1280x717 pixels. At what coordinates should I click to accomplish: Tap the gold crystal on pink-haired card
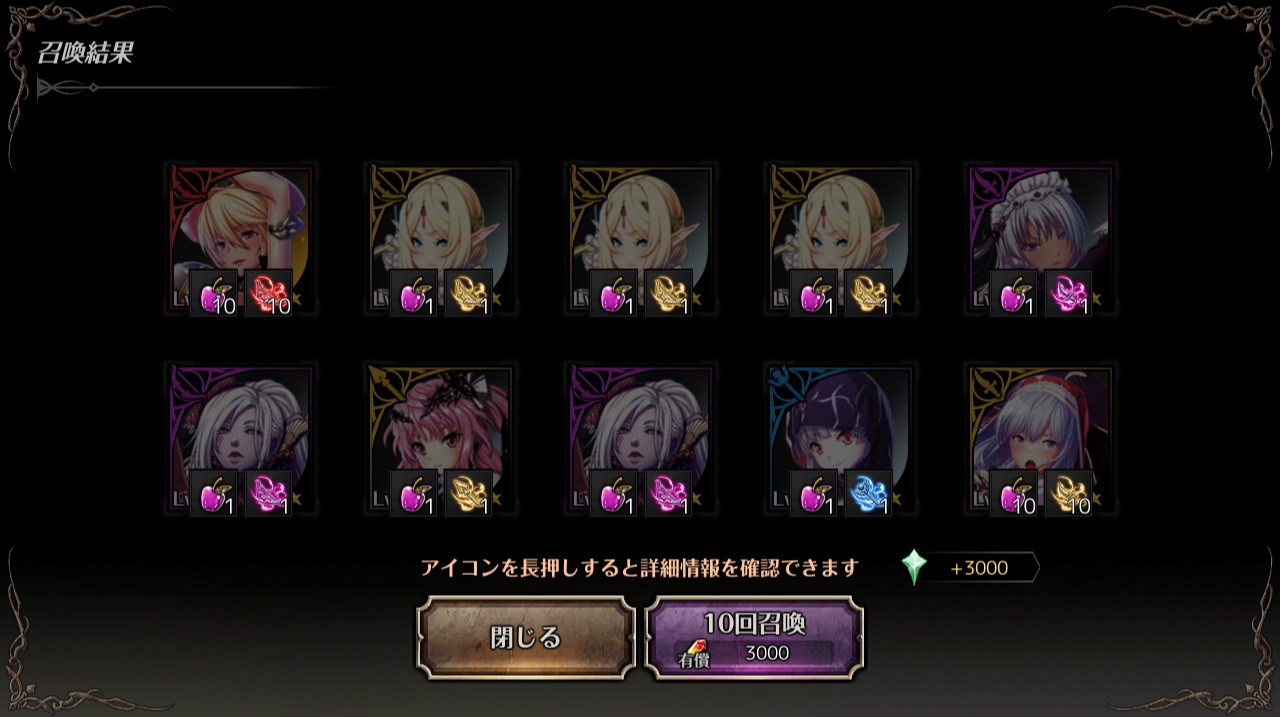[x=469, y=493]
